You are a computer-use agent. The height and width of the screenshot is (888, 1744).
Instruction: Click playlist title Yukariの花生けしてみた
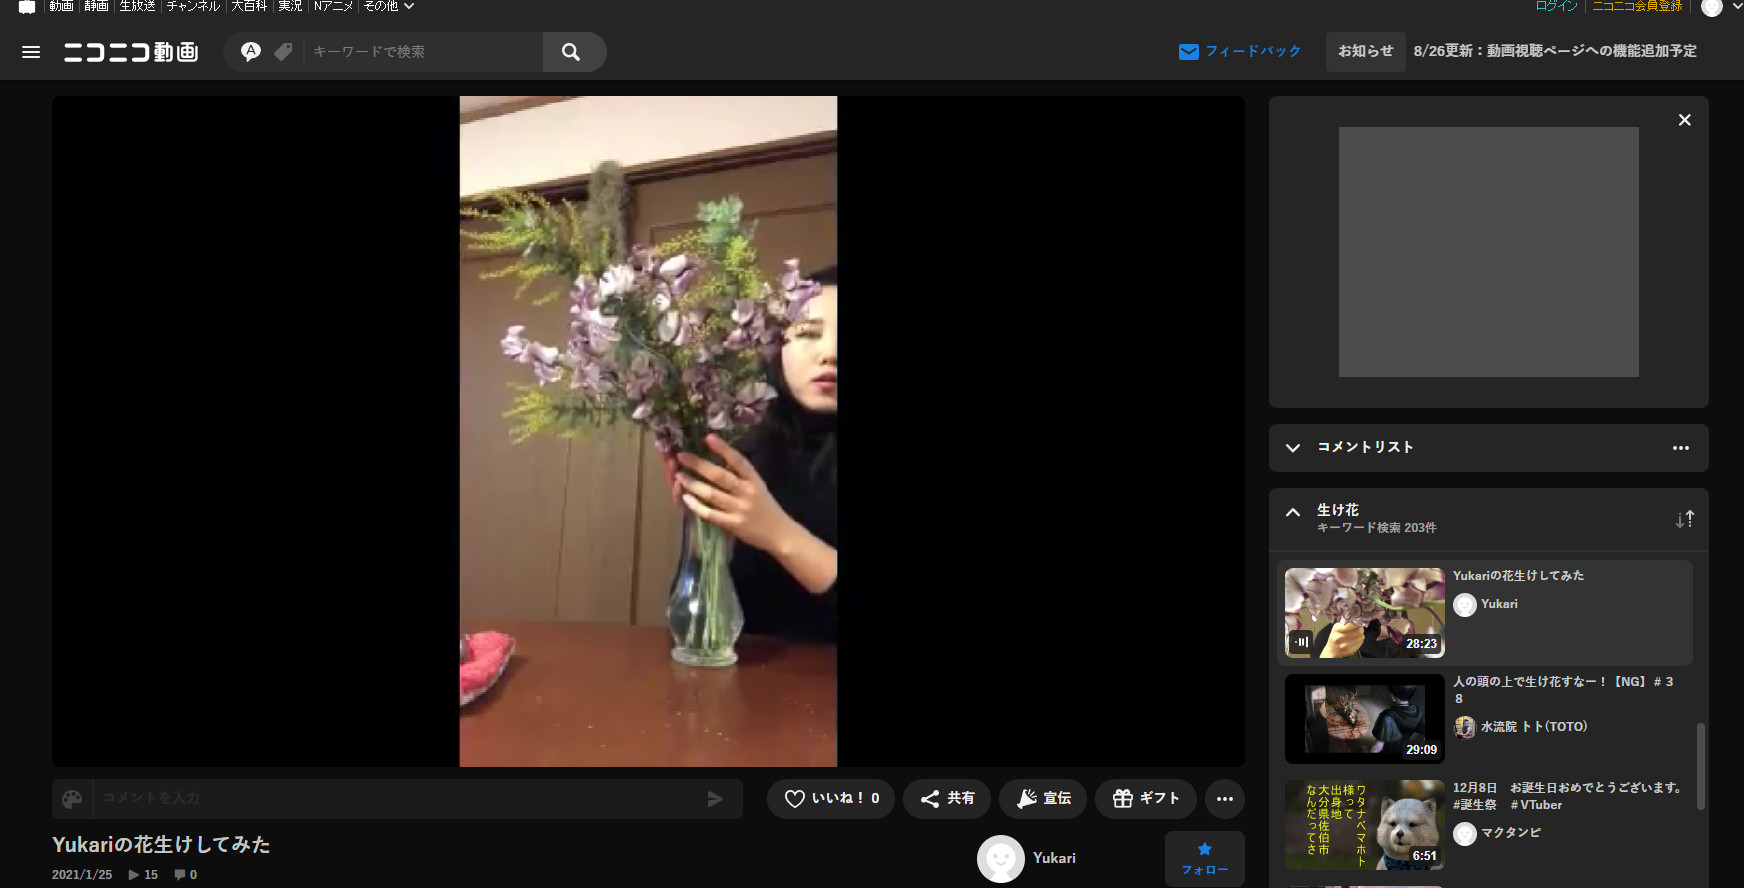[x=1518, y=576]
